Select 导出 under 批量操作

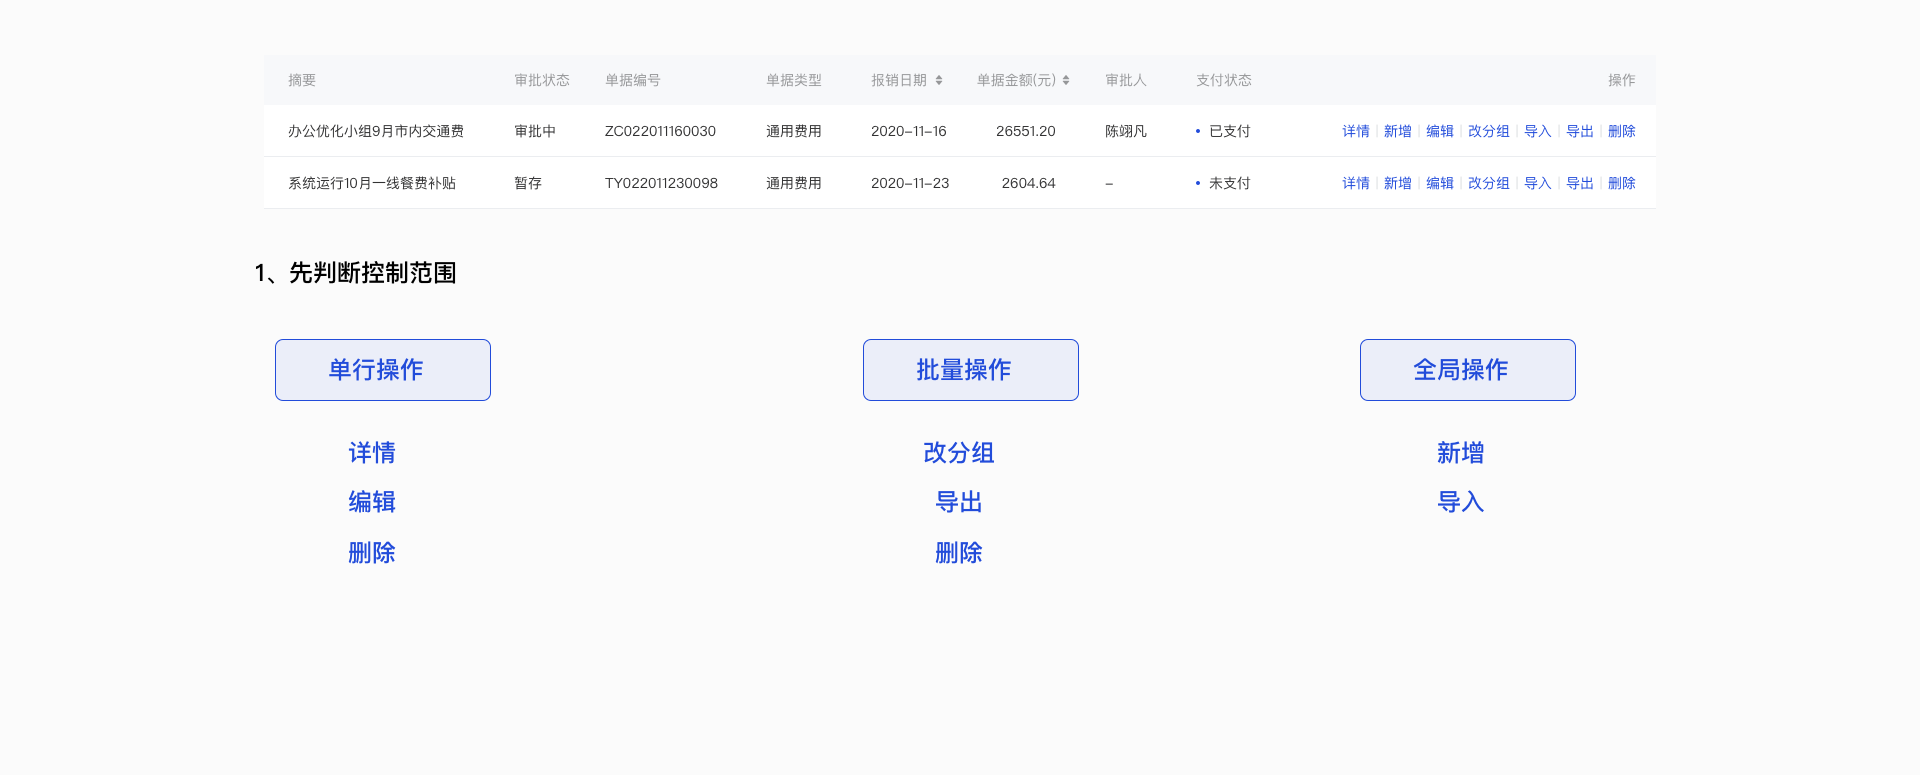pos(959,502)
